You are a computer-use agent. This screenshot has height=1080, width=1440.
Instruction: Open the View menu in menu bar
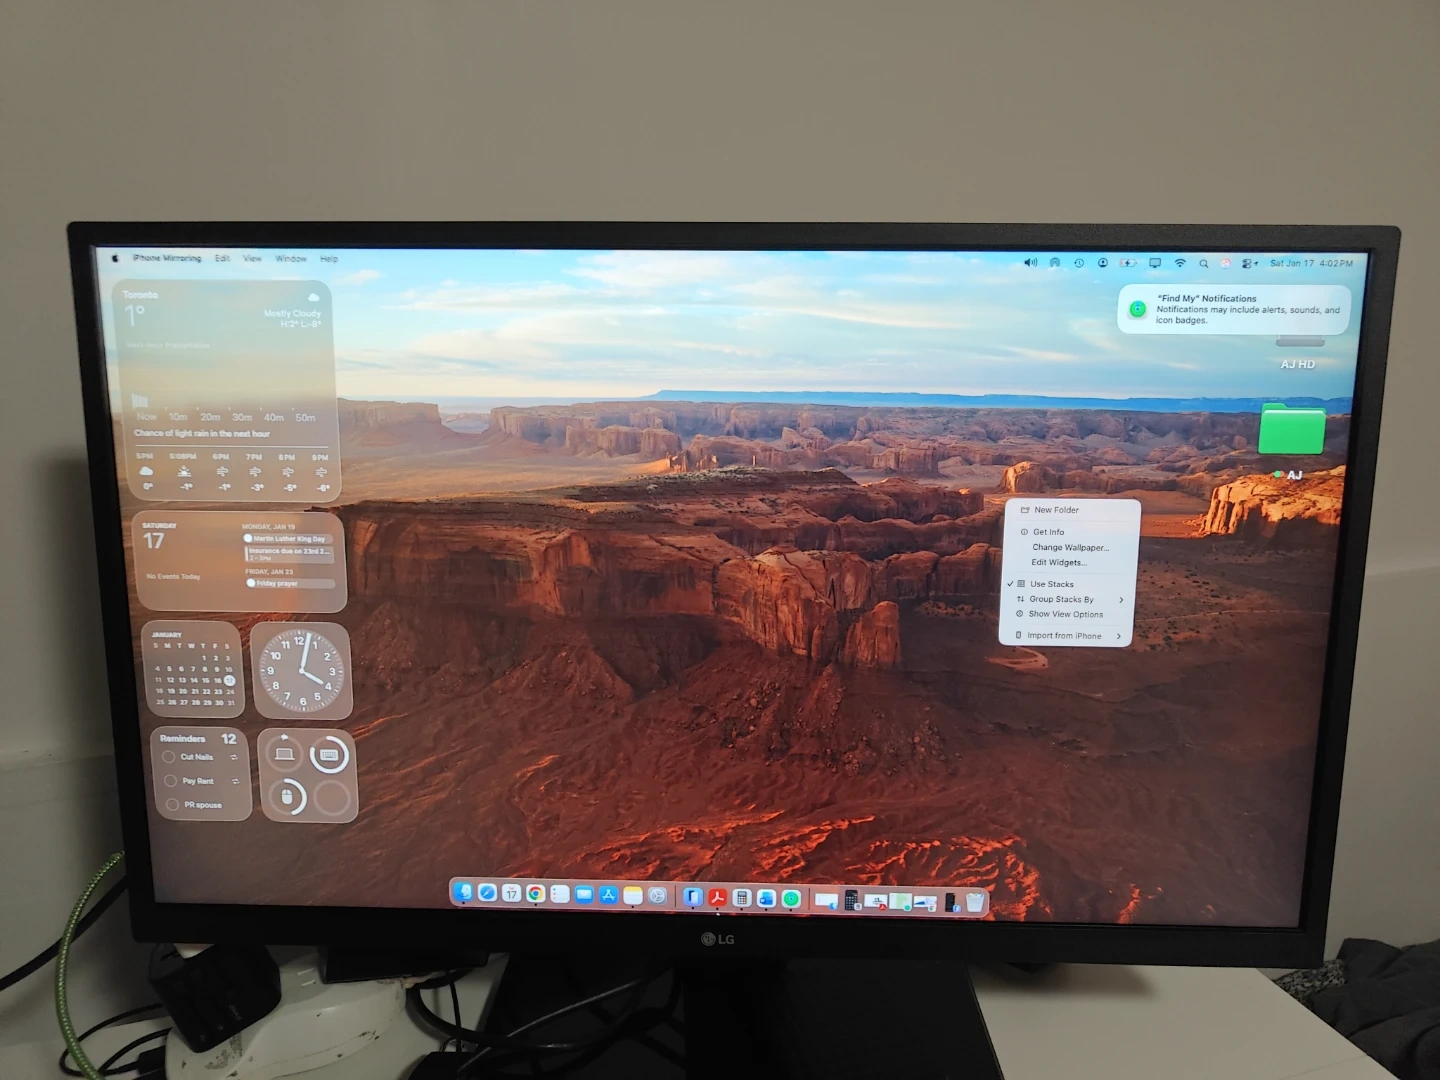(x=252, y=259)
